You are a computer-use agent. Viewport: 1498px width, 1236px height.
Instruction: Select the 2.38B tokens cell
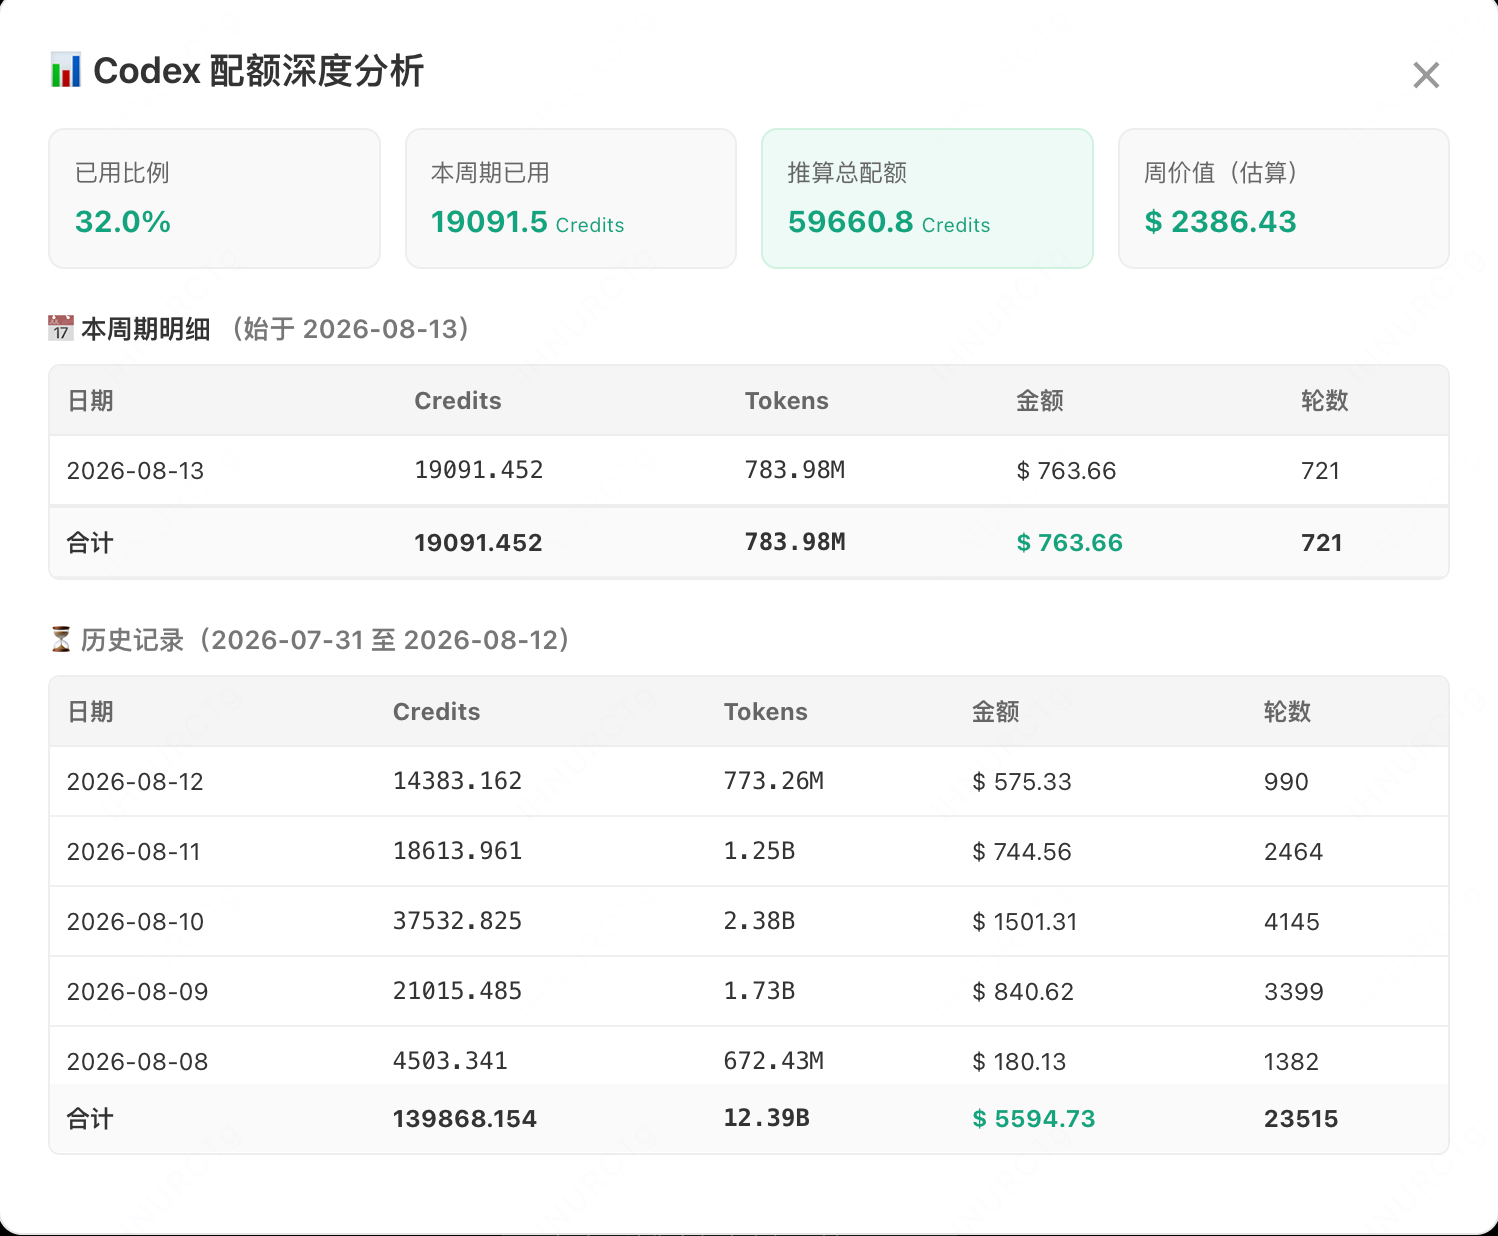click(760, 921)
